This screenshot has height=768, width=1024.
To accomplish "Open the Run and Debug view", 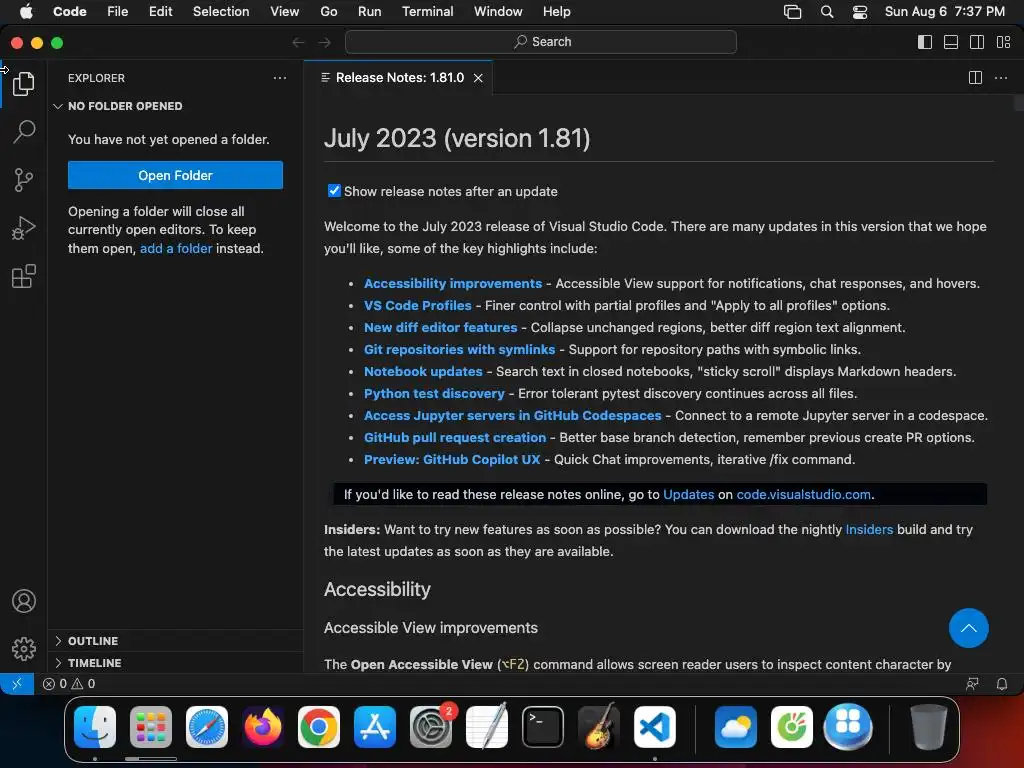I will click(x=24, y=228).
